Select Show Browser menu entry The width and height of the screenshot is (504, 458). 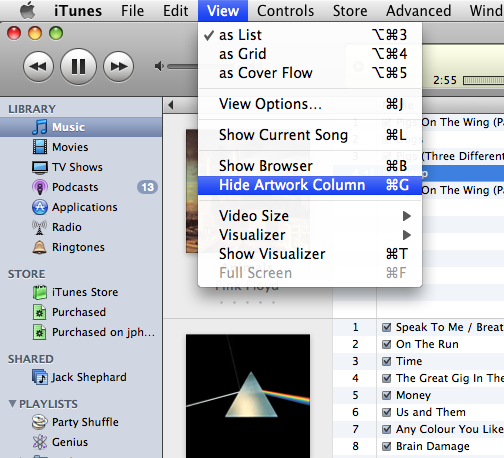pyautogui.click(x=310, y=166)
